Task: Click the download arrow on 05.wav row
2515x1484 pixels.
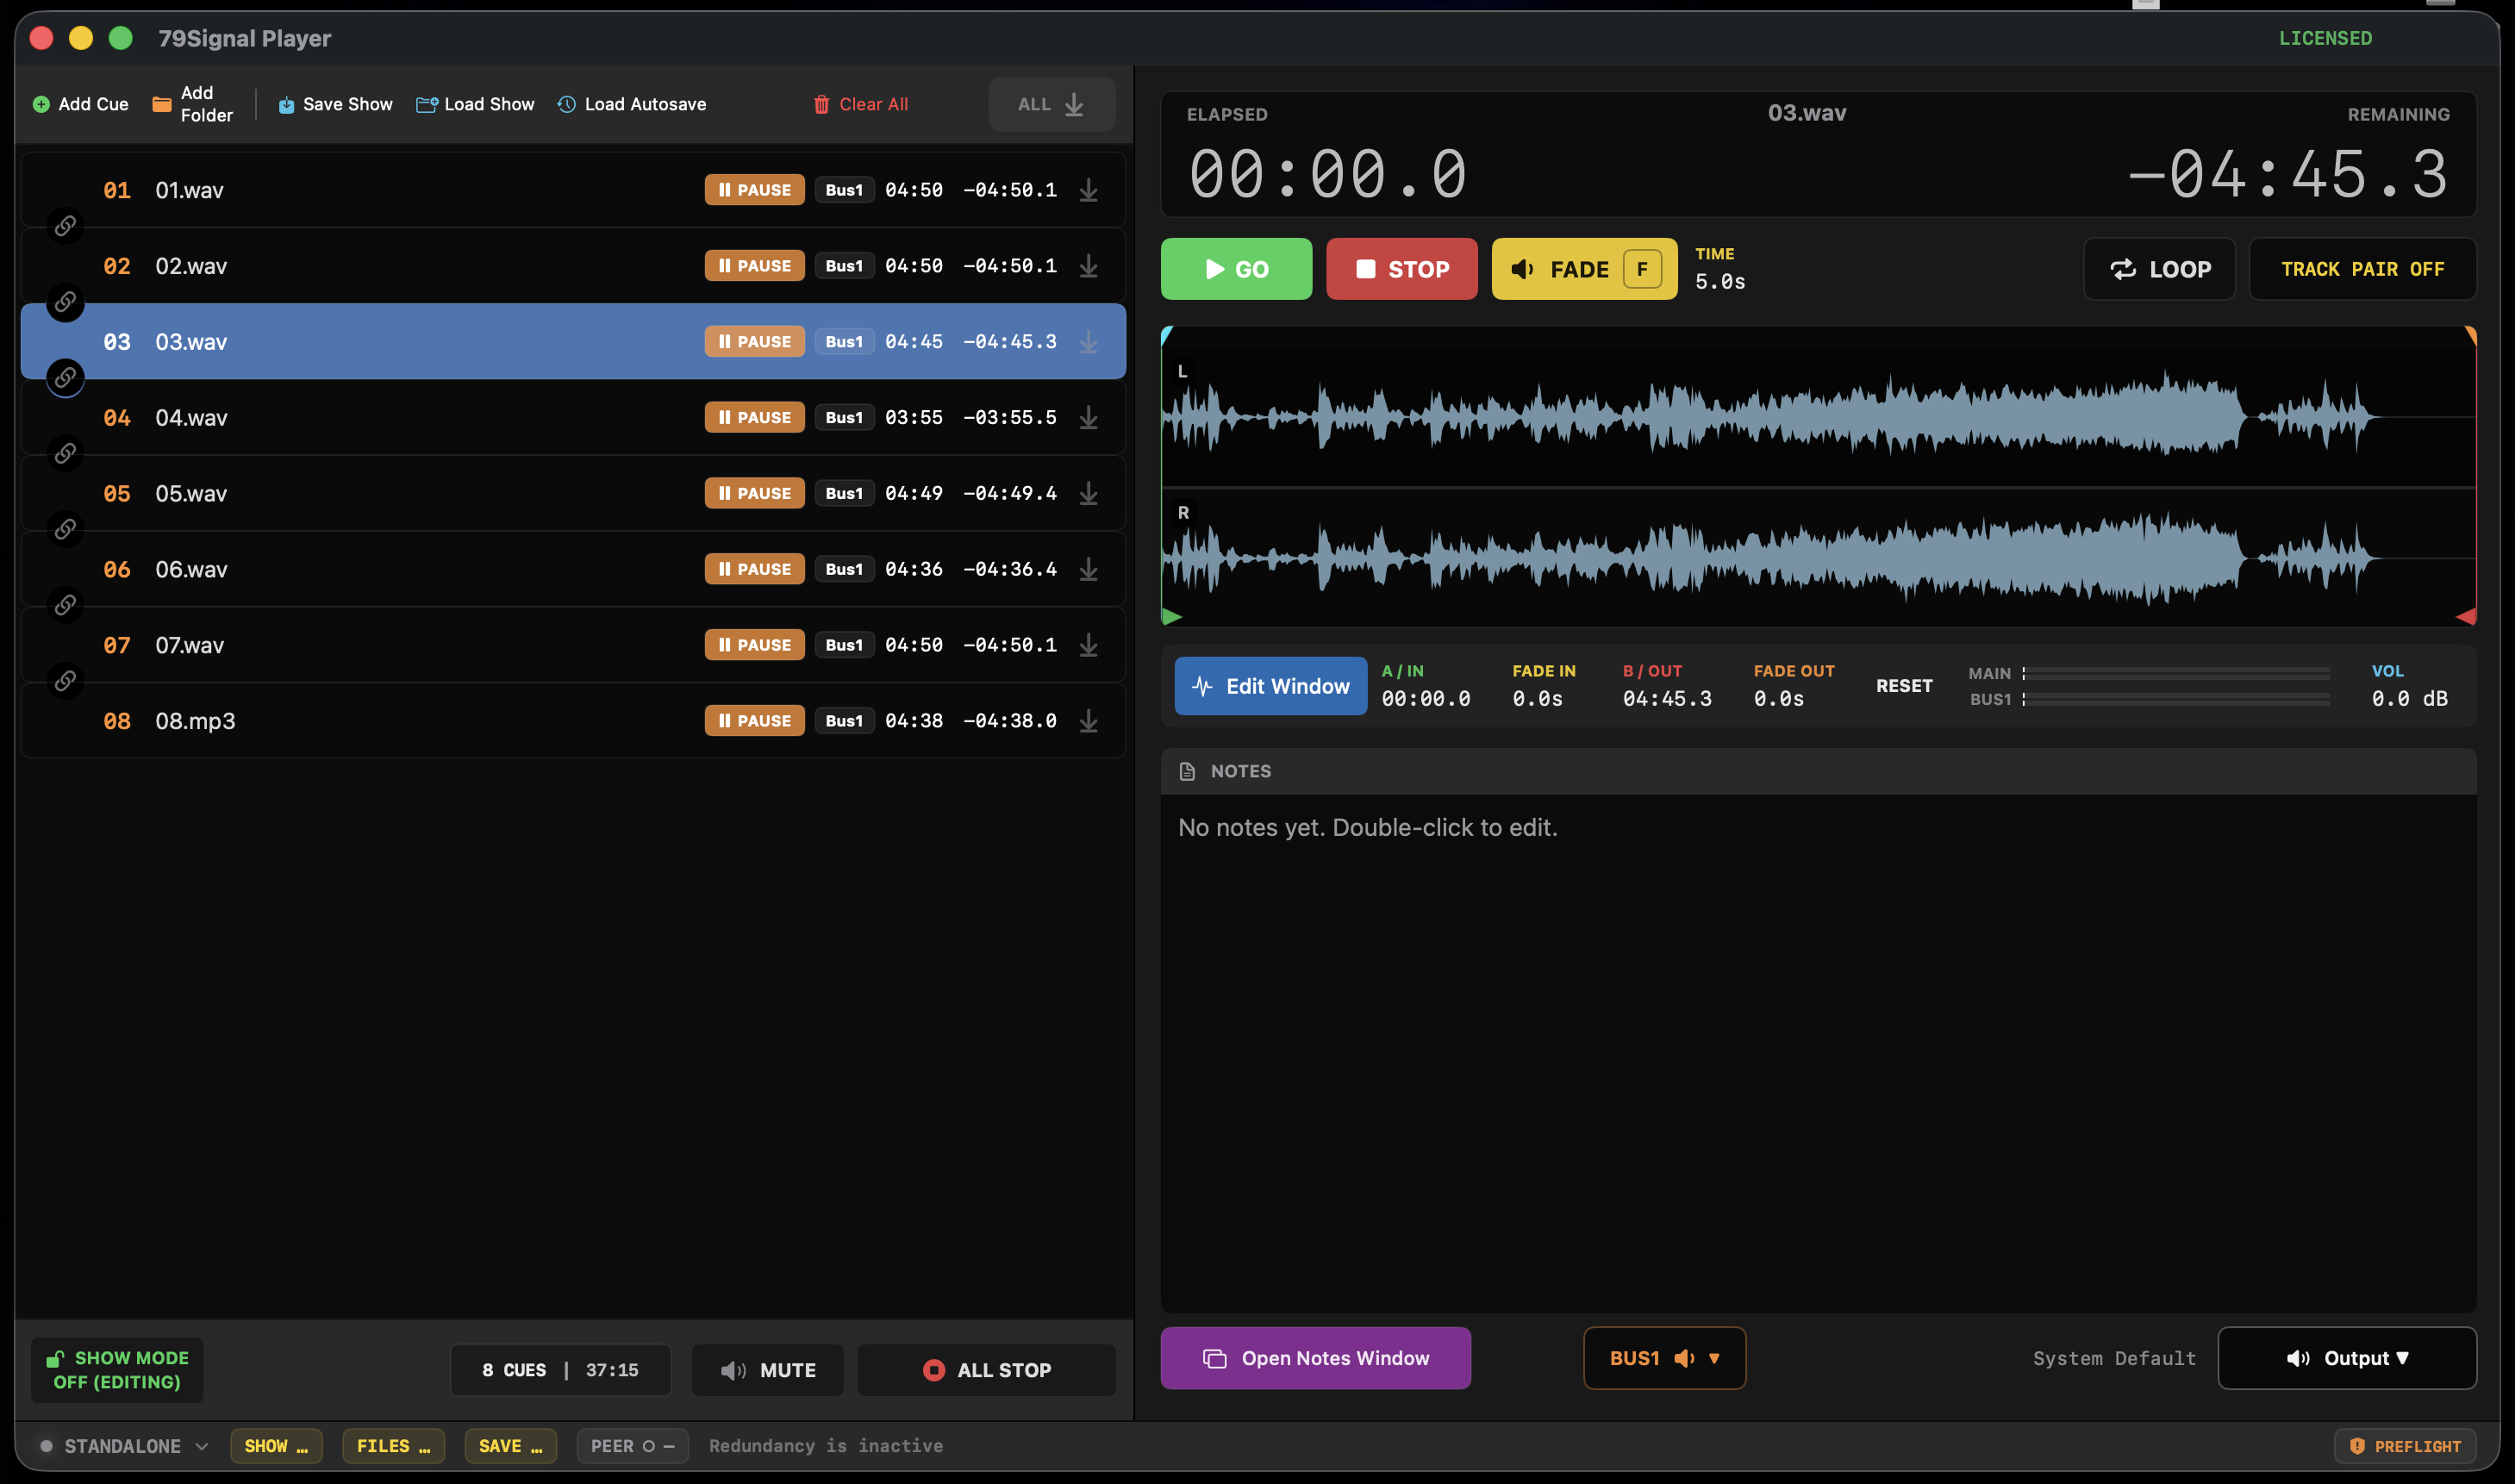Action: [x=1088, y=494]
